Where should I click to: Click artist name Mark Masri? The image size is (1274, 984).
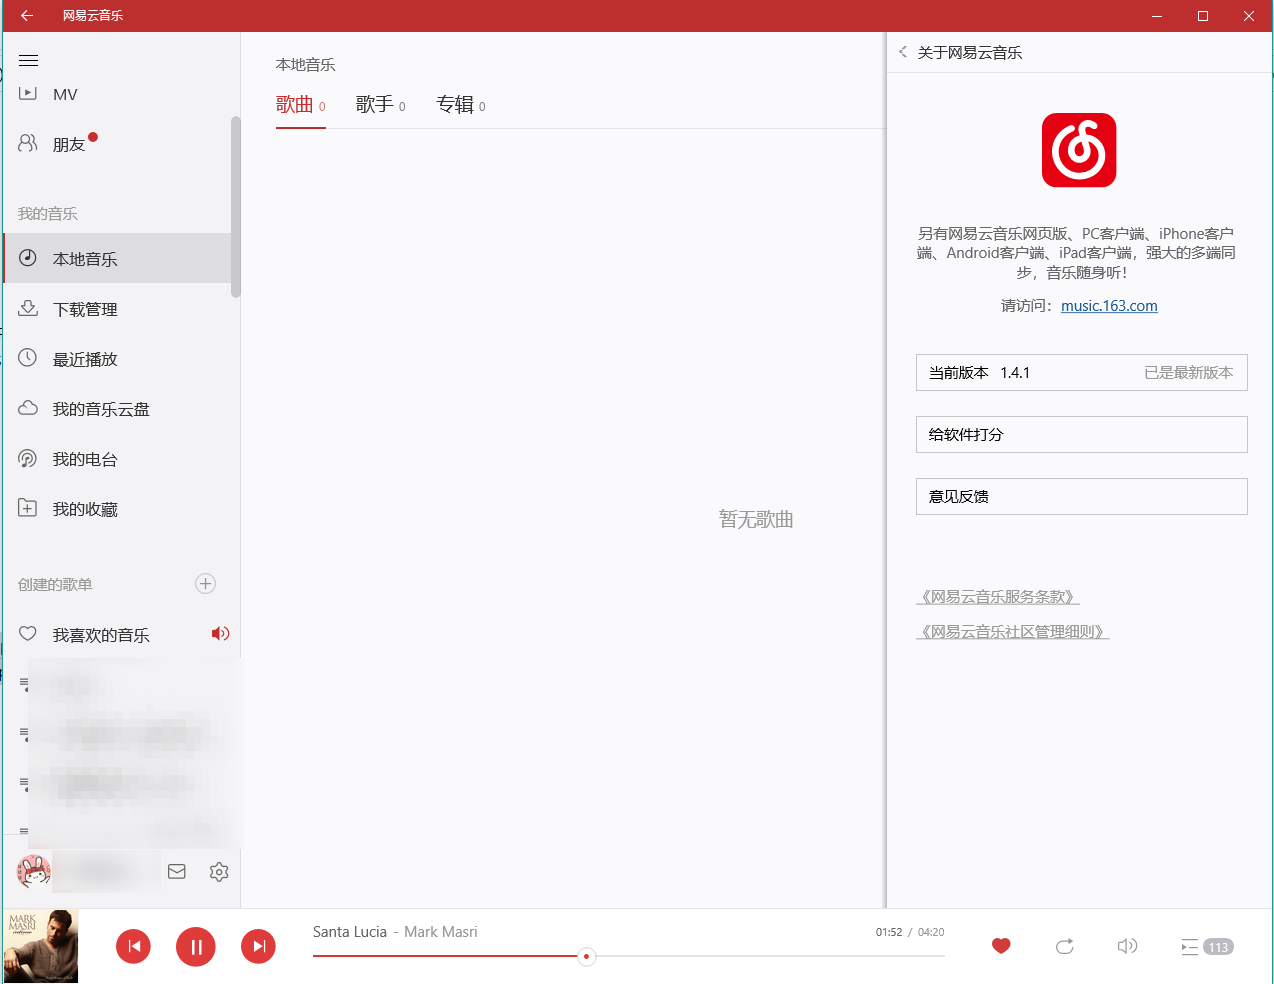point(441,932)
